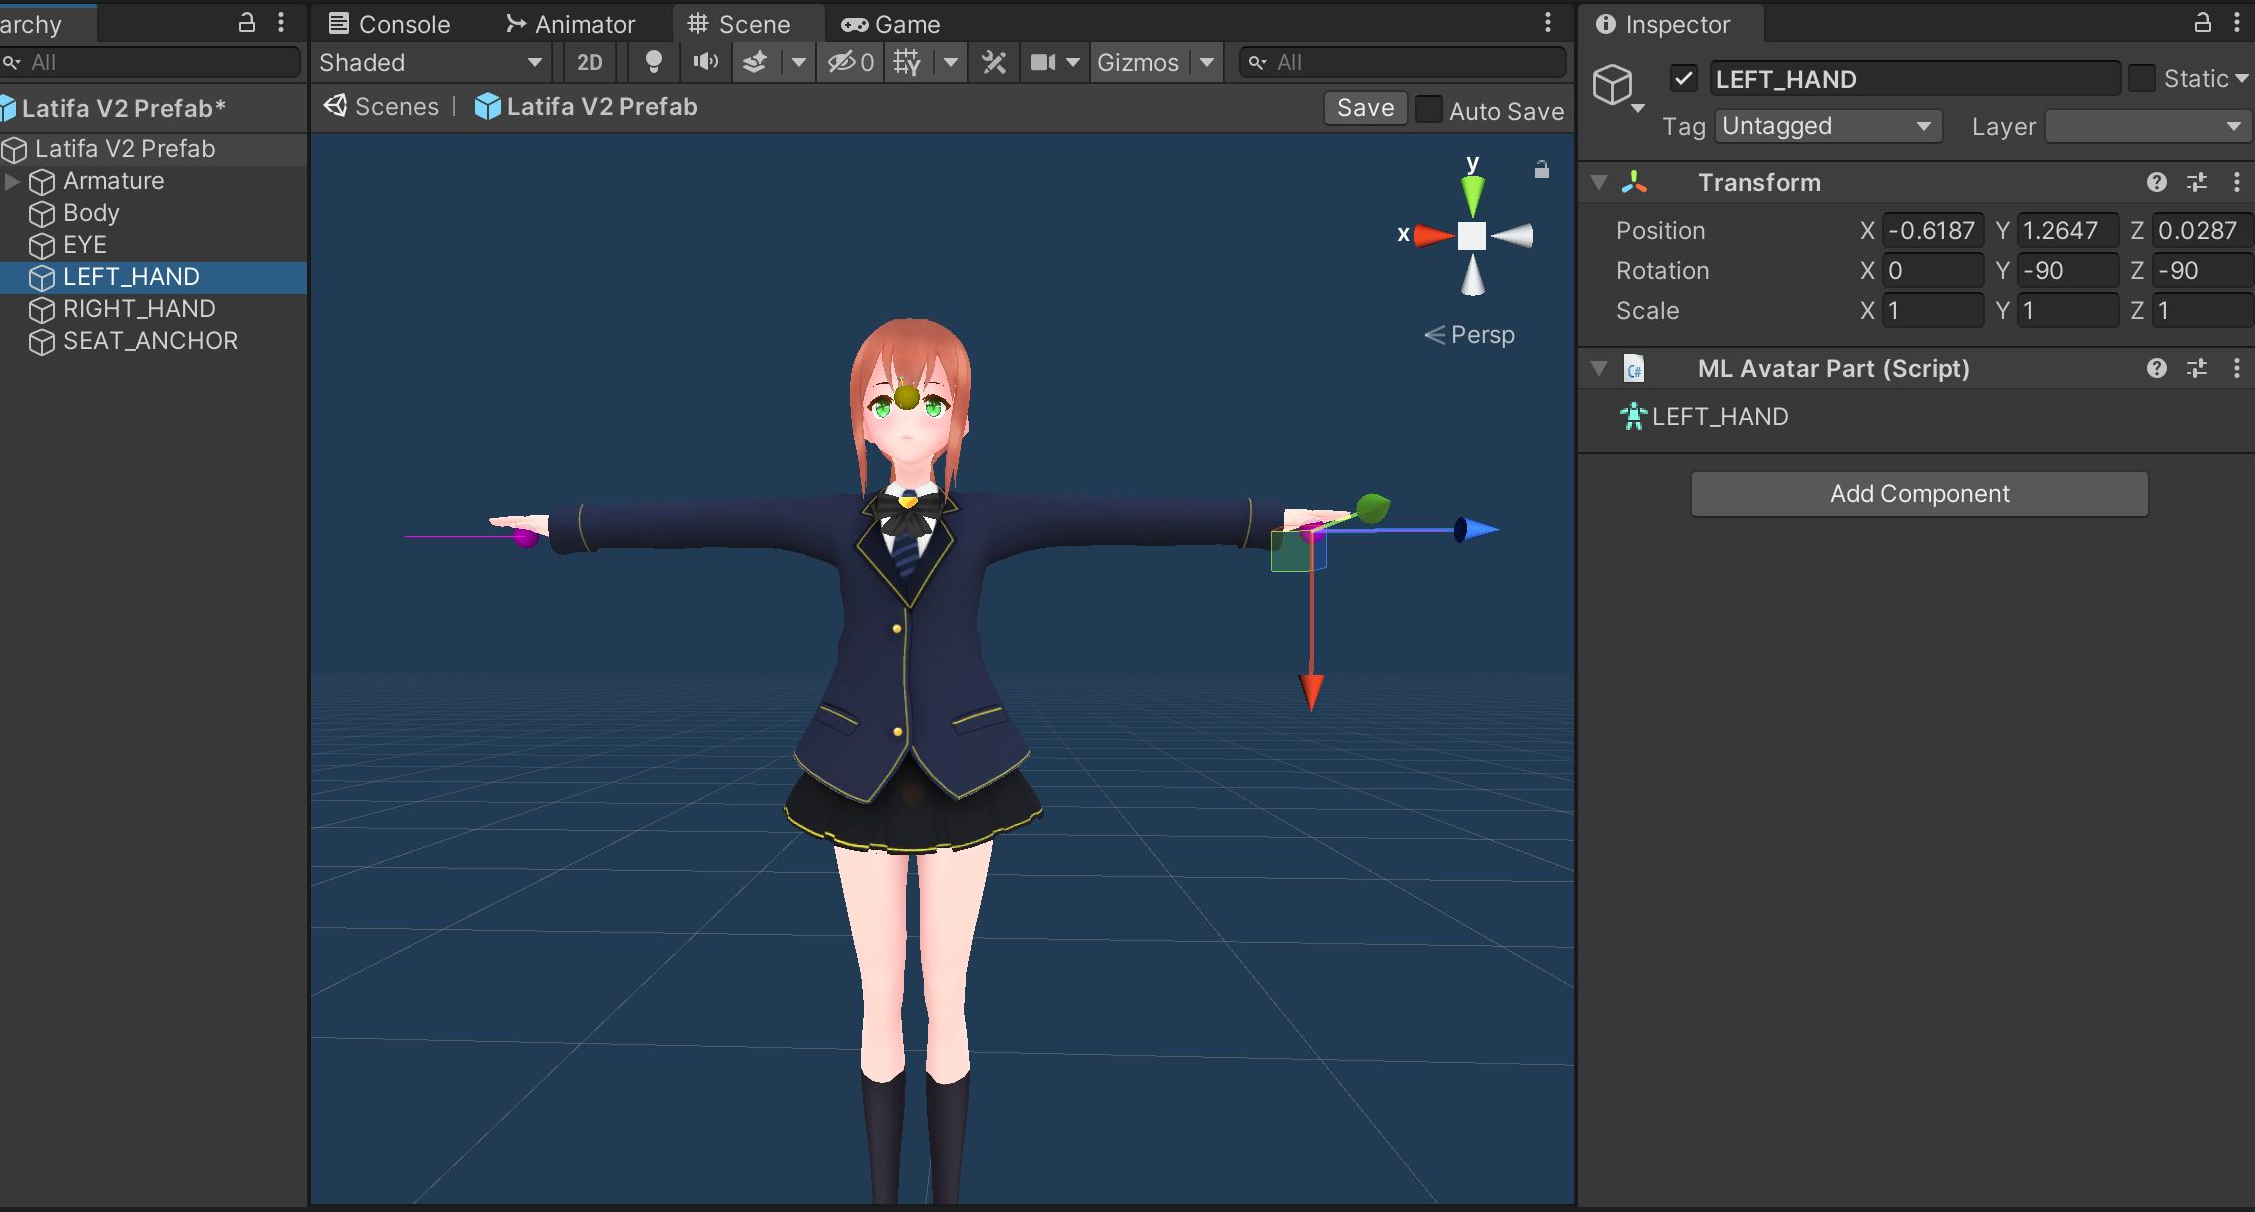
Task: Open Transform presets icon
Action: (2197, 182)
